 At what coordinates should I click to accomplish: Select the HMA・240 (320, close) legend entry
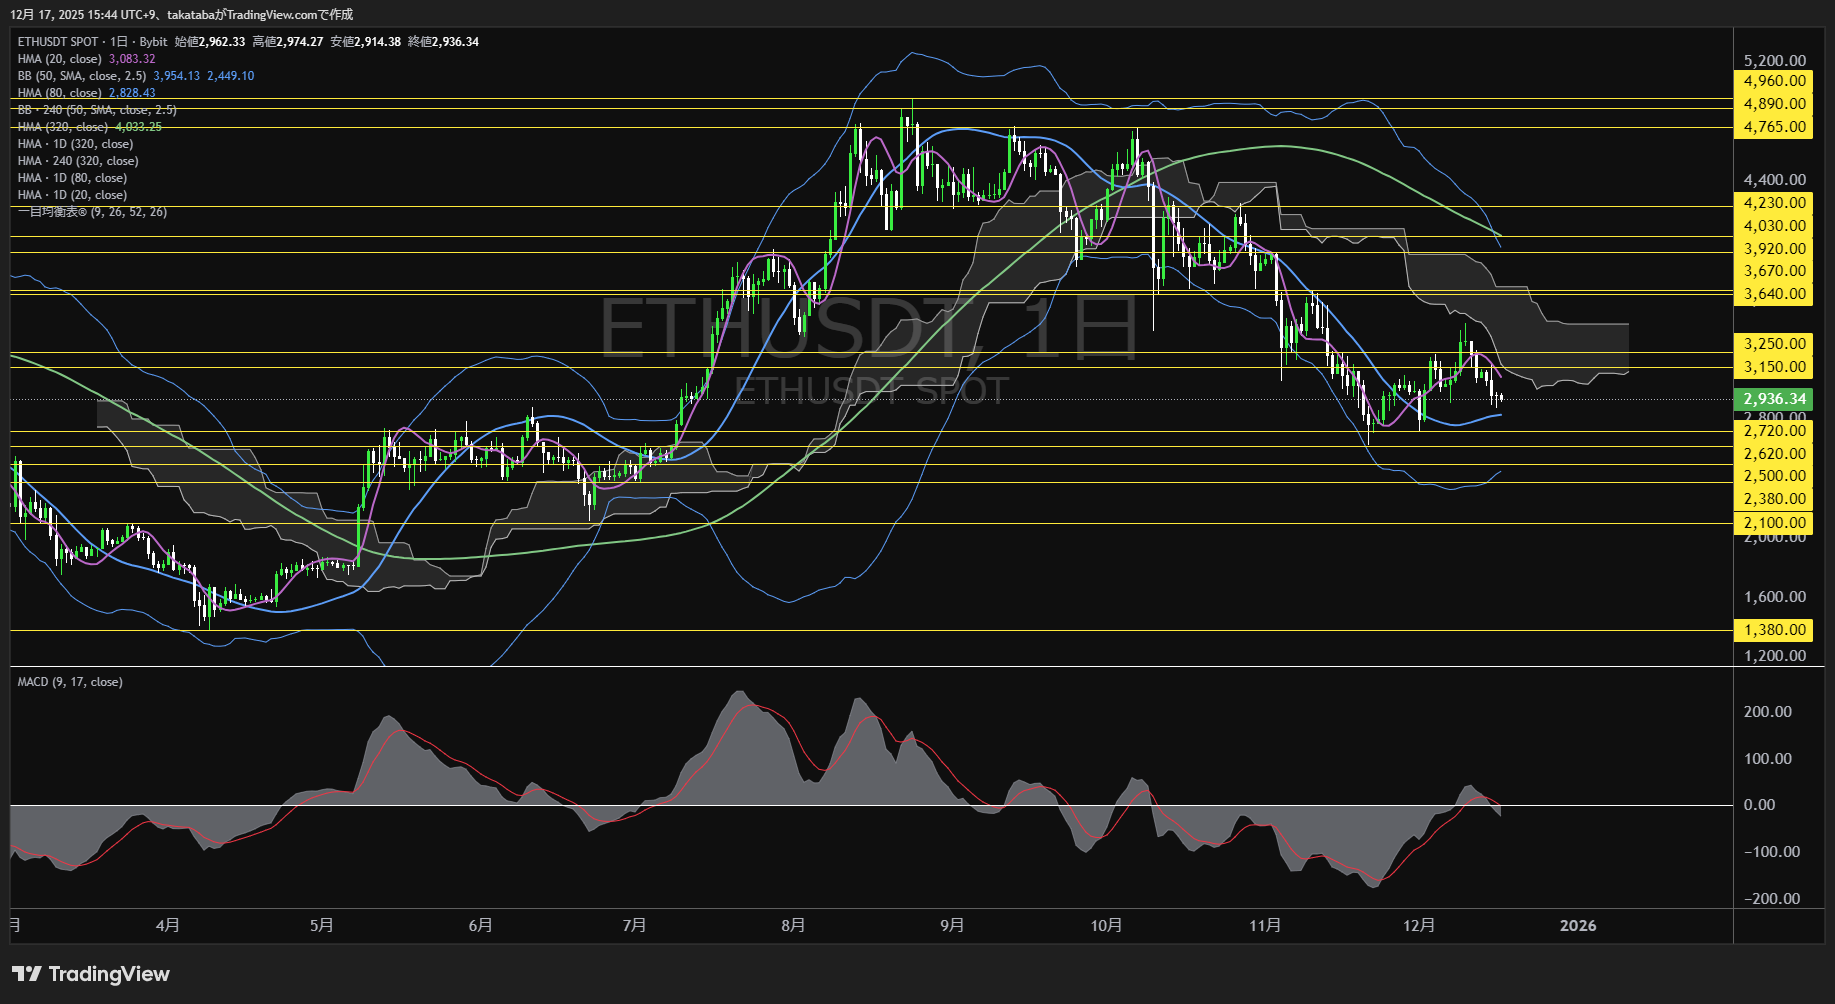77,160
